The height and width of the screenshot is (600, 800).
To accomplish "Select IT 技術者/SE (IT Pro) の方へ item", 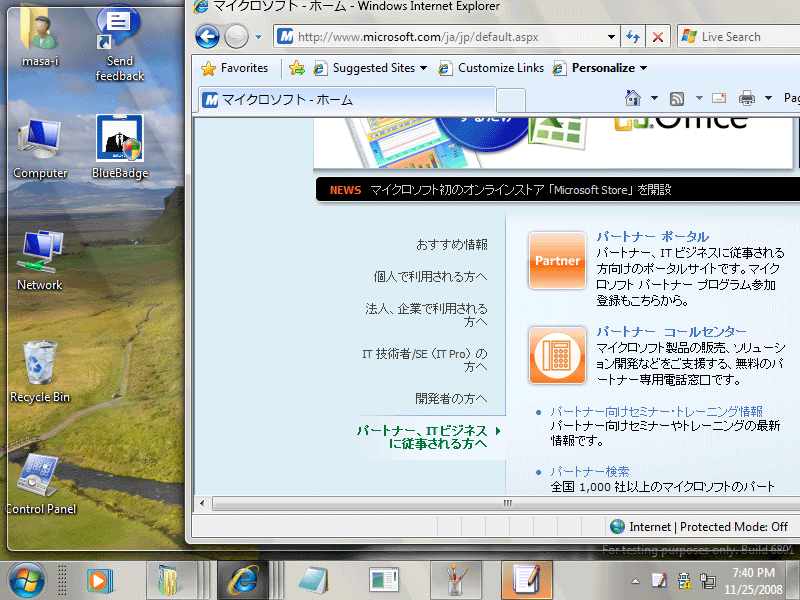I will click(x=424, y=360).
